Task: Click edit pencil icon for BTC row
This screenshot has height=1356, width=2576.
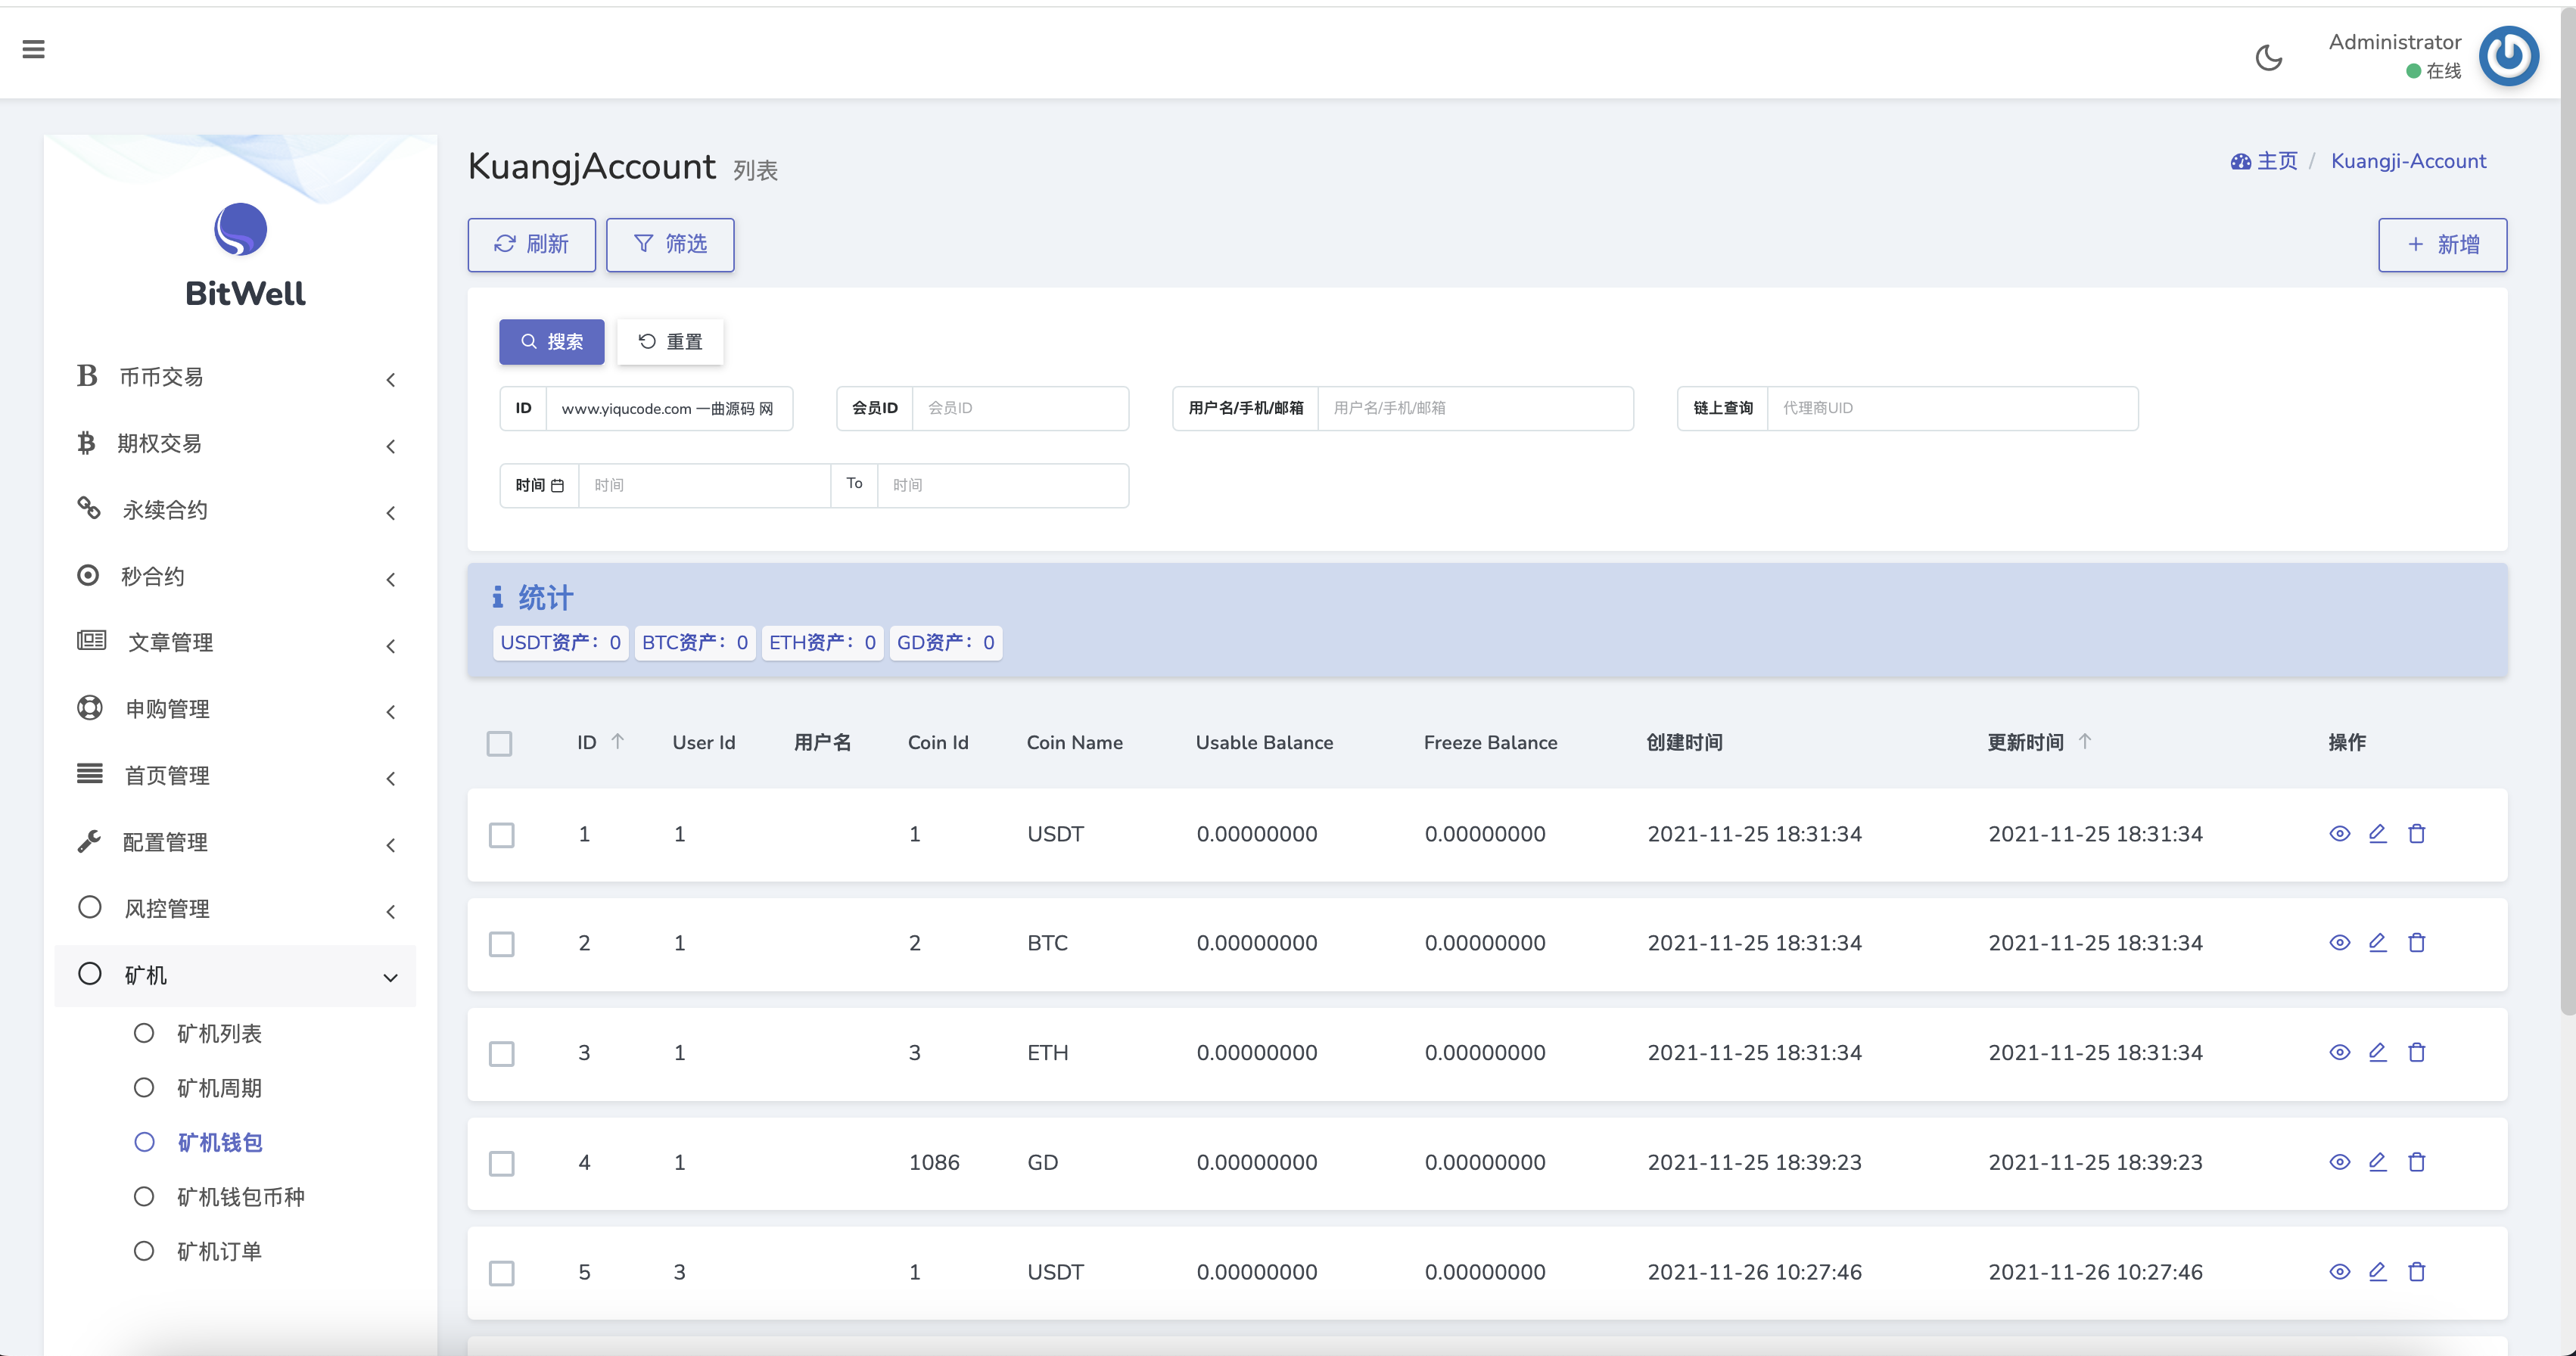Action: point(2377,942)
